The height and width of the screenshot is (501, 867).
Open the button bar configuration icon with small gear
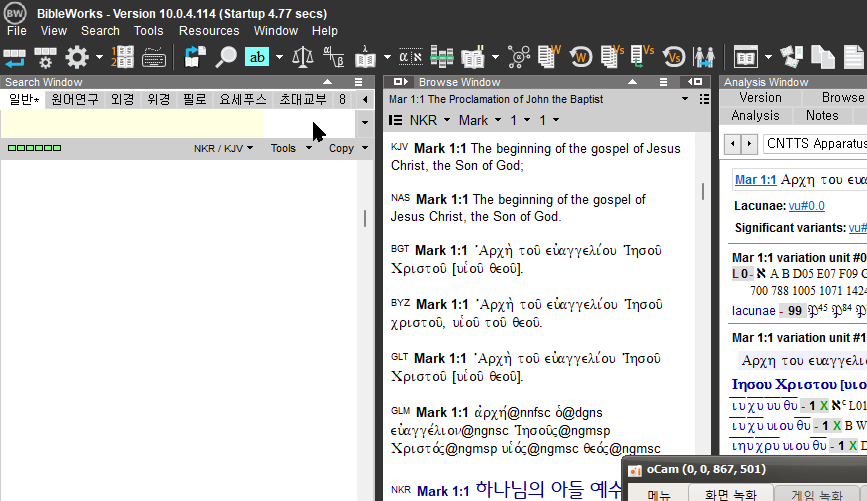45,57
